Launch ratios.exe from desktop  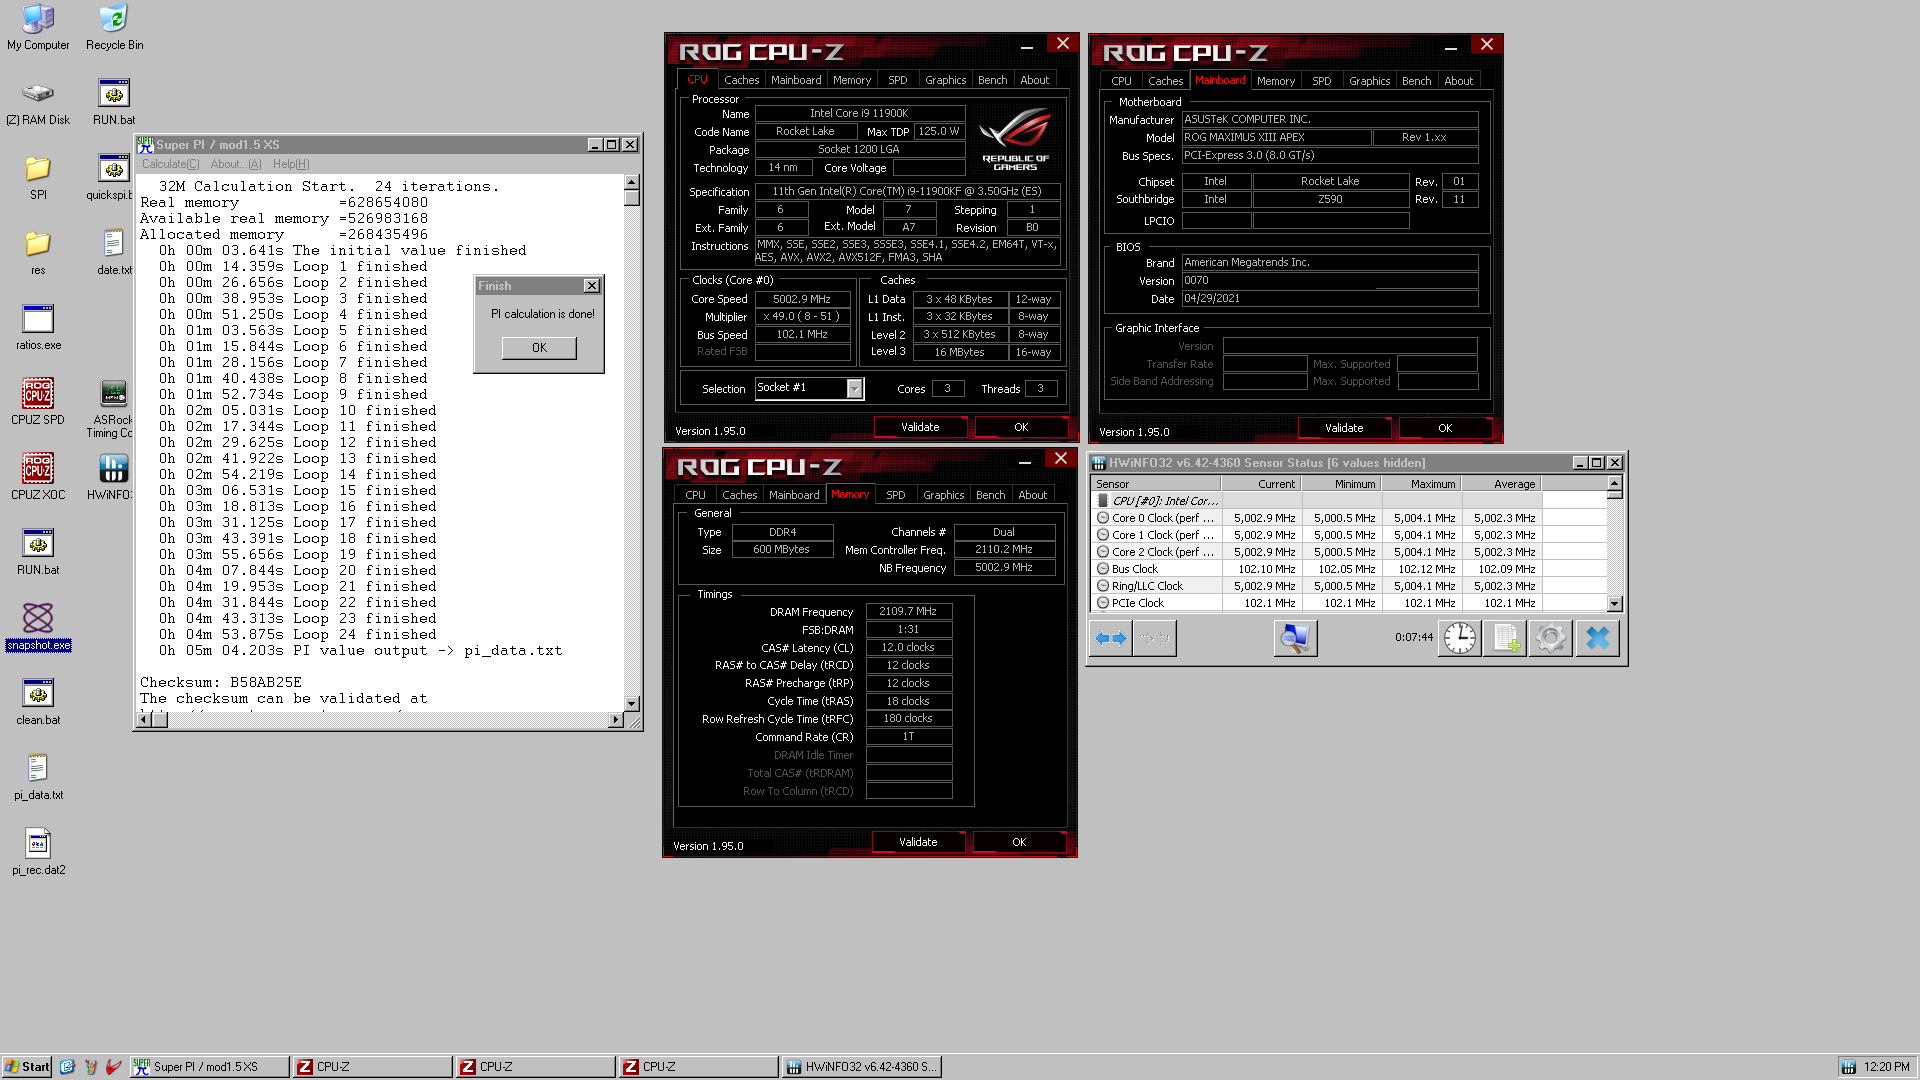pyautogui.click(x=38, y=327)
